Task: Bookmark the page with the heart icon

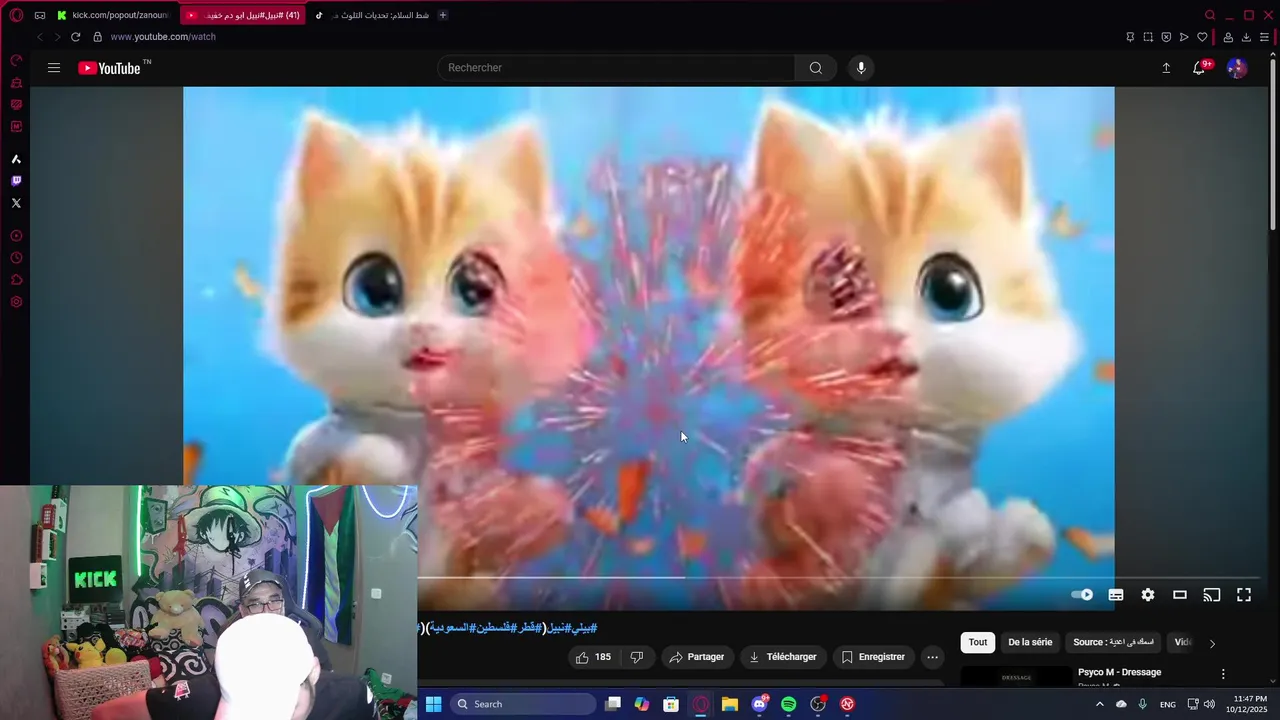Action: pyautogui.click(x=1202, y=37)
